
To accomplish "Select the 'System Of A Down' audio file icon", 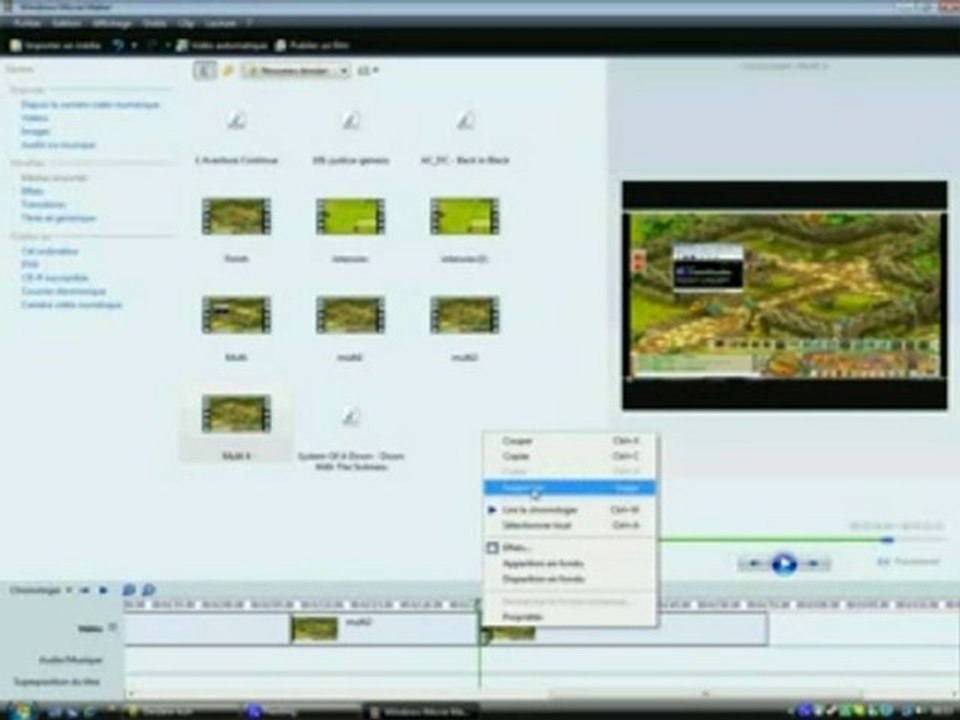I will click(350, 416).
